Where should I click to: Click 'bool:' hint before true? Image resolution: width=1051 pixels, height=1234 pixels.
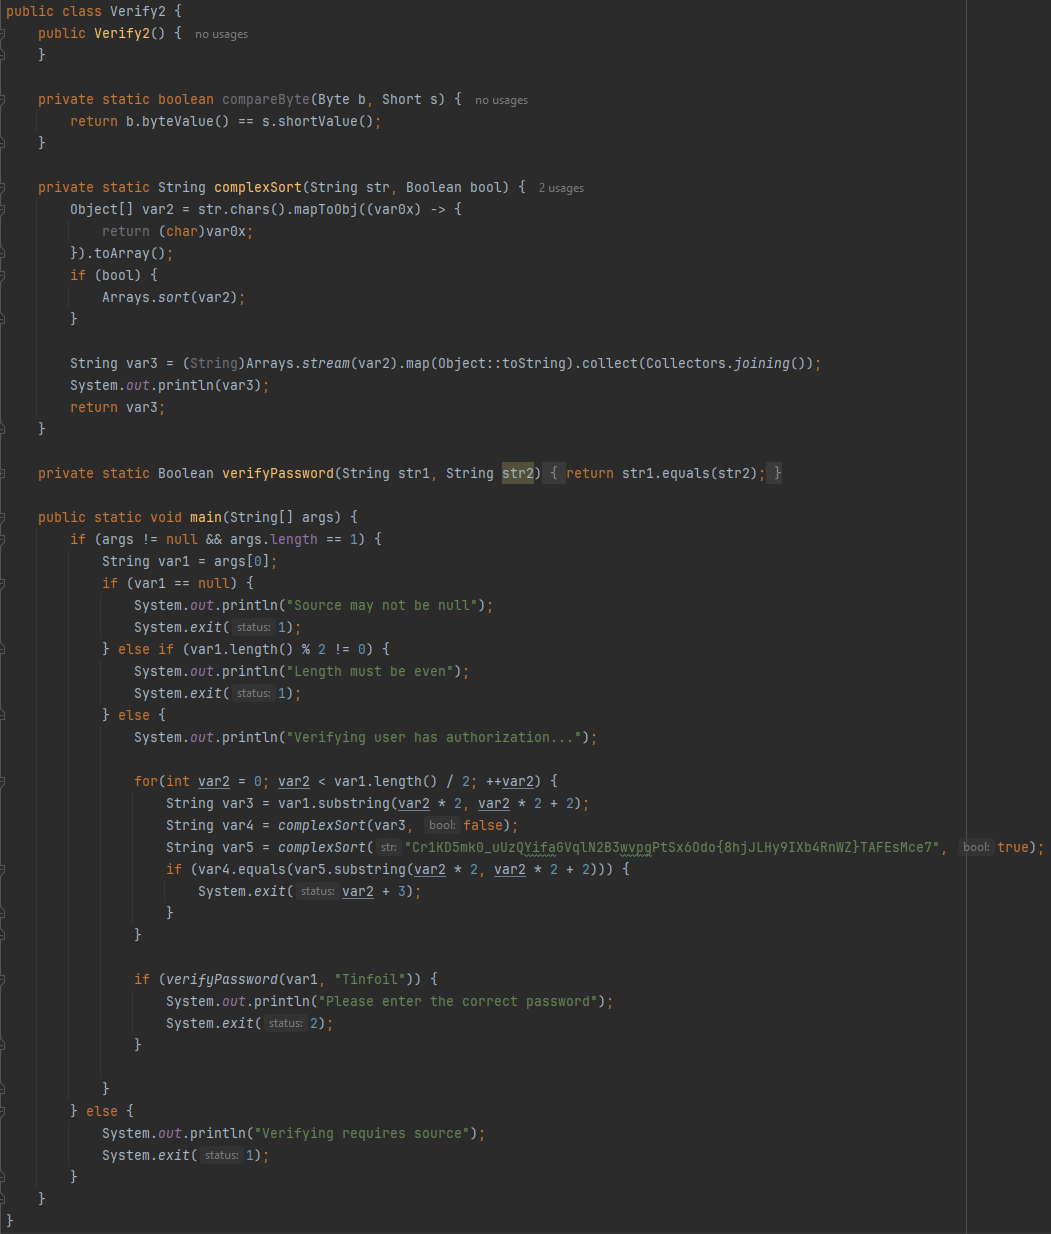click(976, 848)
